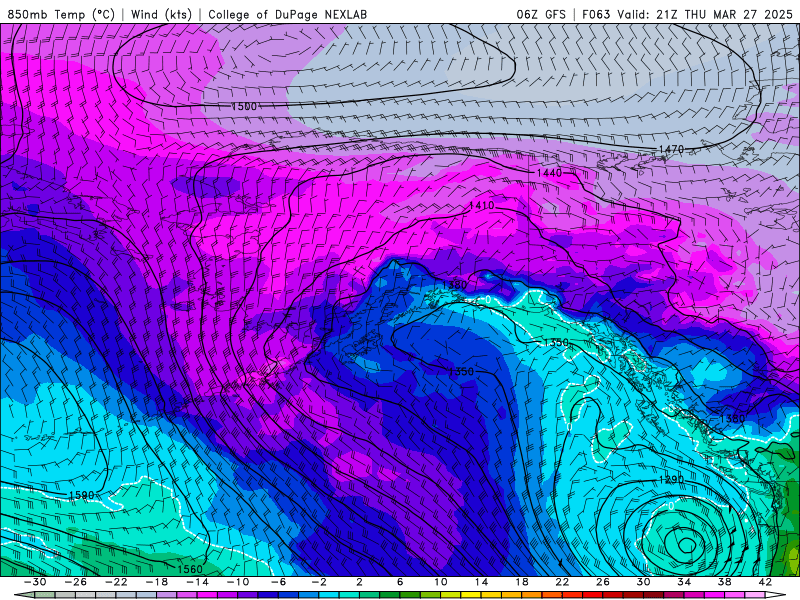Click the '850mb Temp (°C)' title text

pos(61,14)
